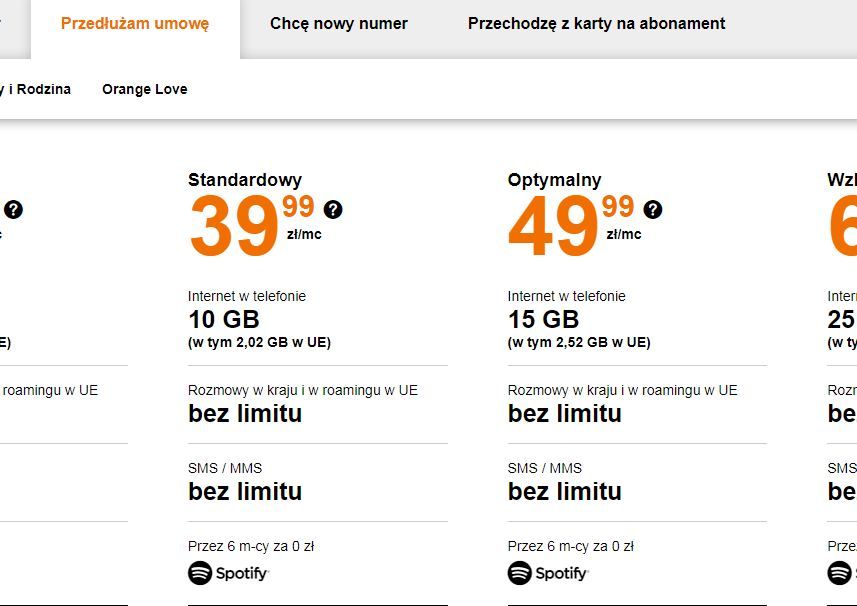Click the 15 GB internet allowance
The width and height of the screenshot is (857, 606).
click(543, 320)
